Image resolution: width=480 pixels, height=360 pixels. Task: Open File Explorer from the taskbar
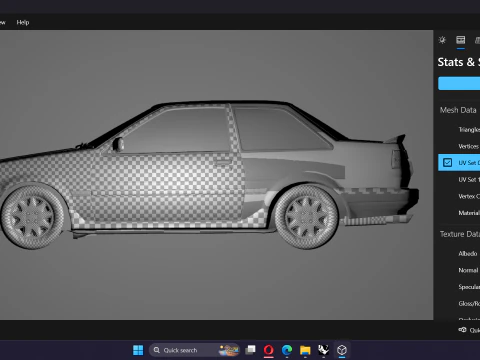305,350
